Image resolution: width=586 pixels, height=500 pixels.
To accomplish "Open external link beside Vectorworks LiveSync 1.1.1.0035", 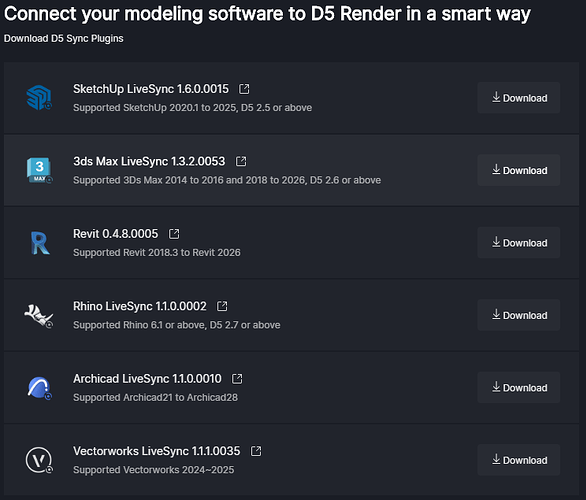I will [x=256, y=451].
